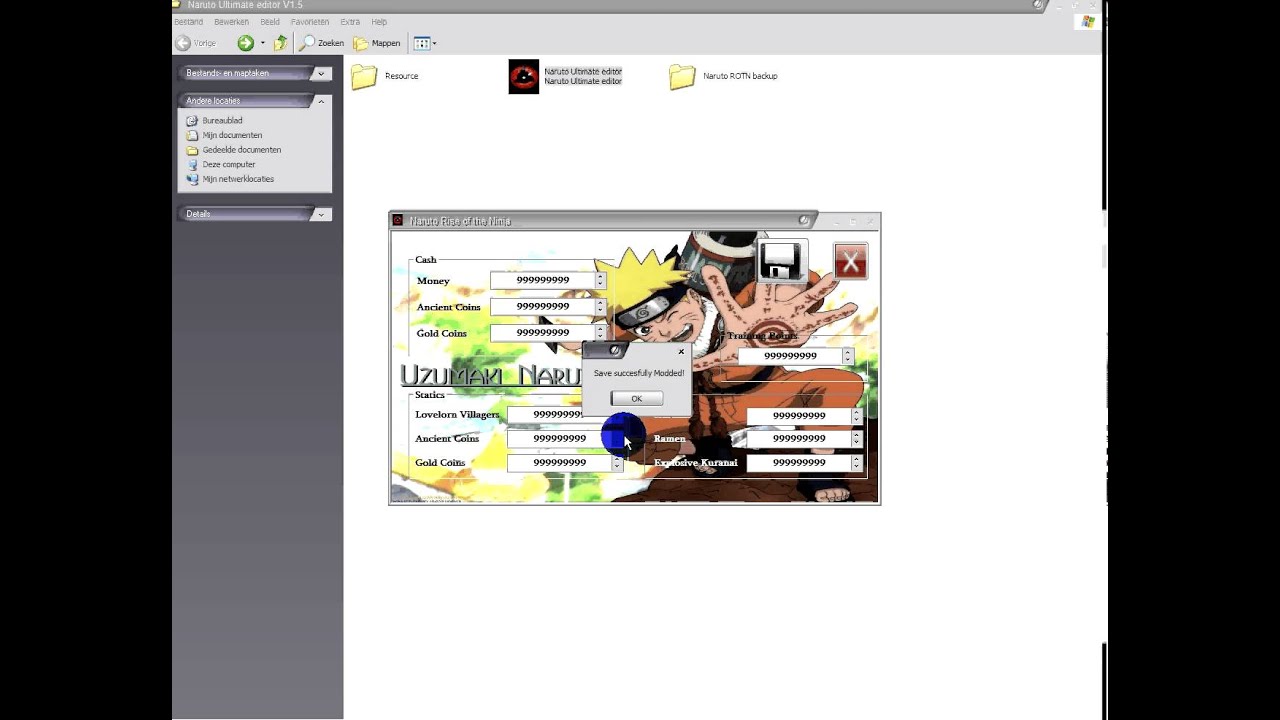Close the Save succesfully Modded dialog

(x=681, y=351)
